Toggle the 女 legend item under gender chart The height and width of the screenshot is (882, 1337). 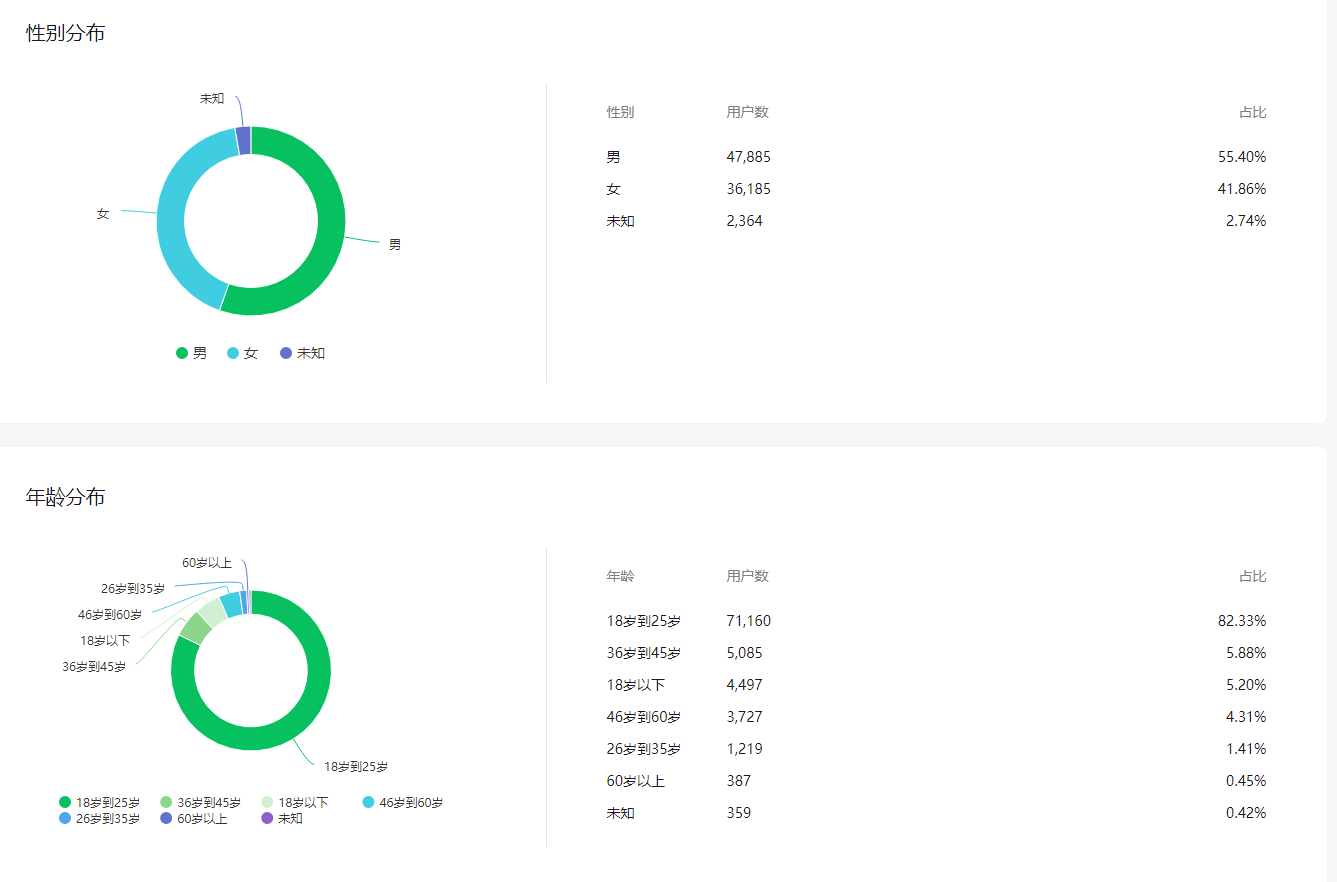pos(243,353)
